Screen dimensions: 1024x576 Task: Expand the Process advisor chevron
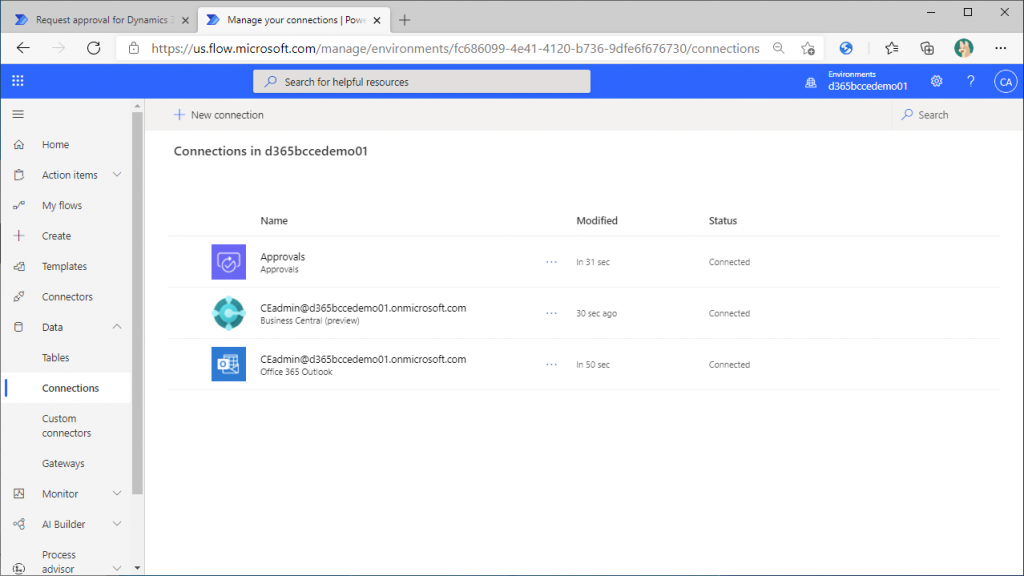[117, 568]
